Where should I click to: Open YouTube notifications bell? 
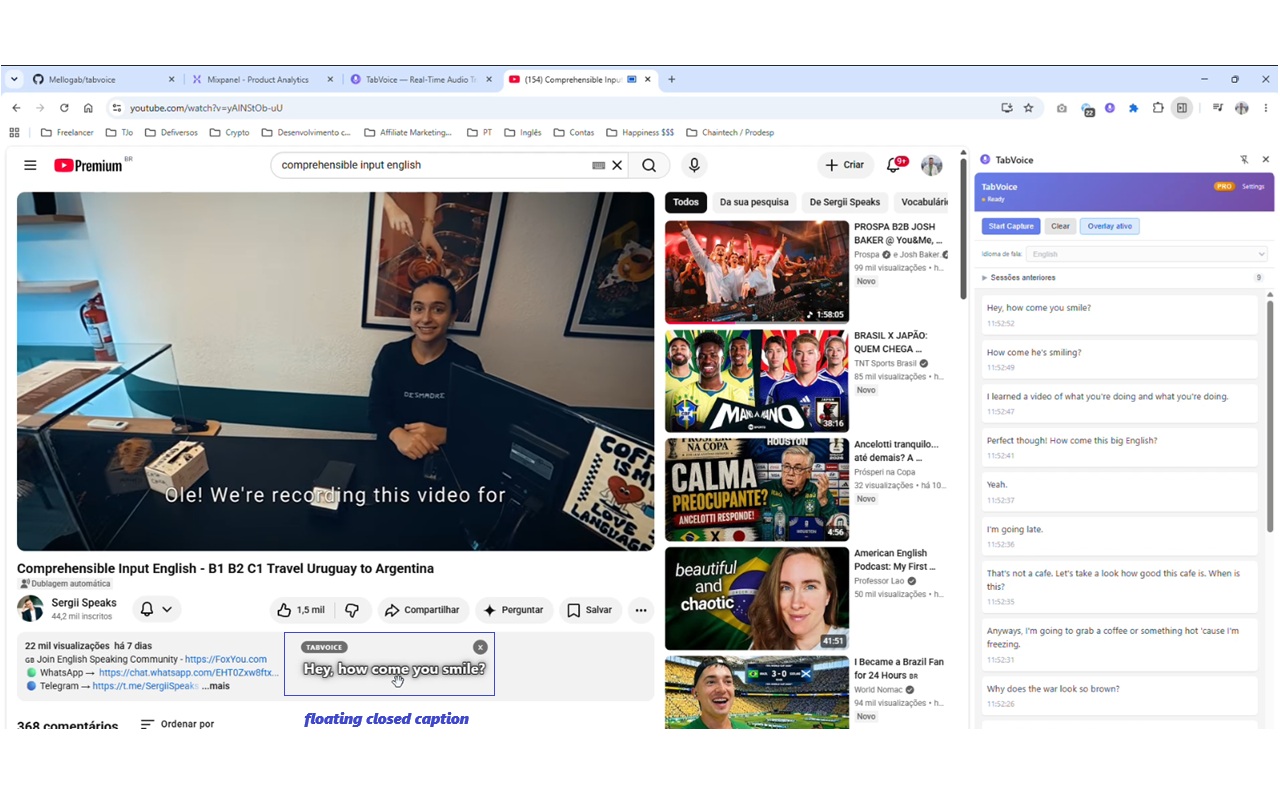click(x=894, y=165)
